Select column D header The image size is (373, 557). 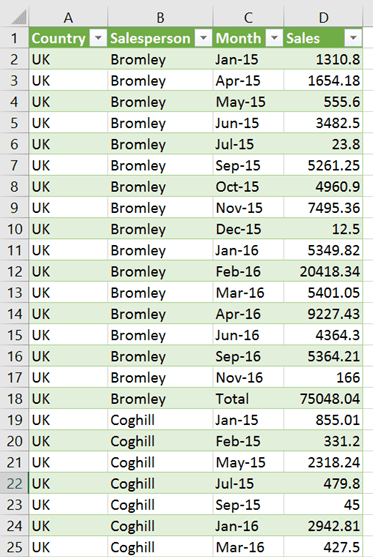pos(323,17)
